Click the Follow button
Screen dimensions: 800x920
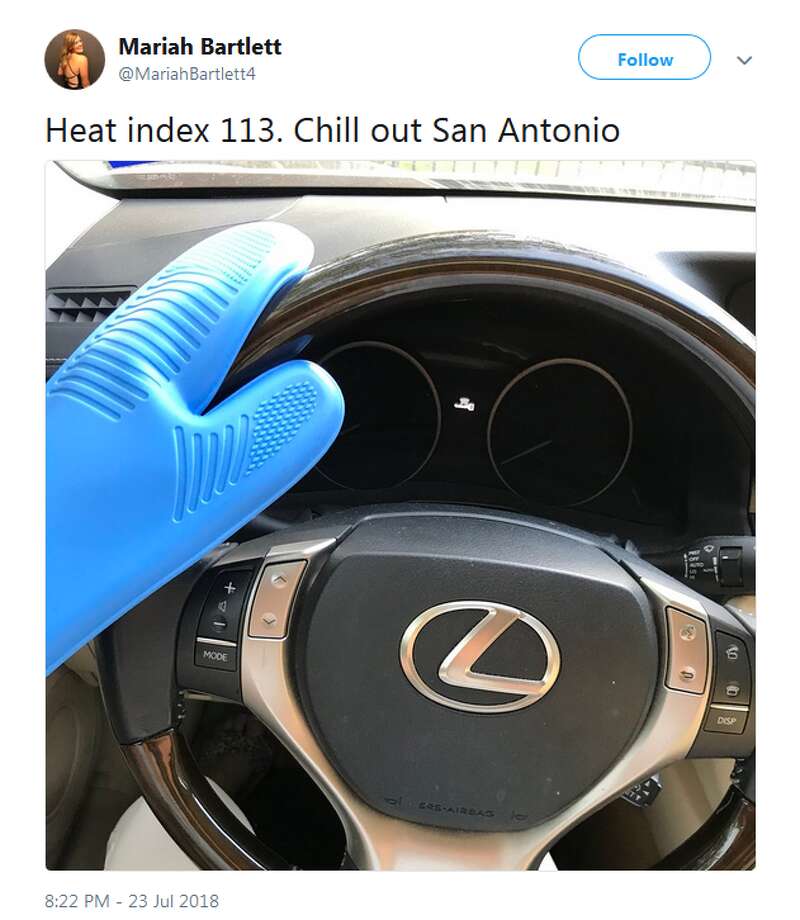644,58
